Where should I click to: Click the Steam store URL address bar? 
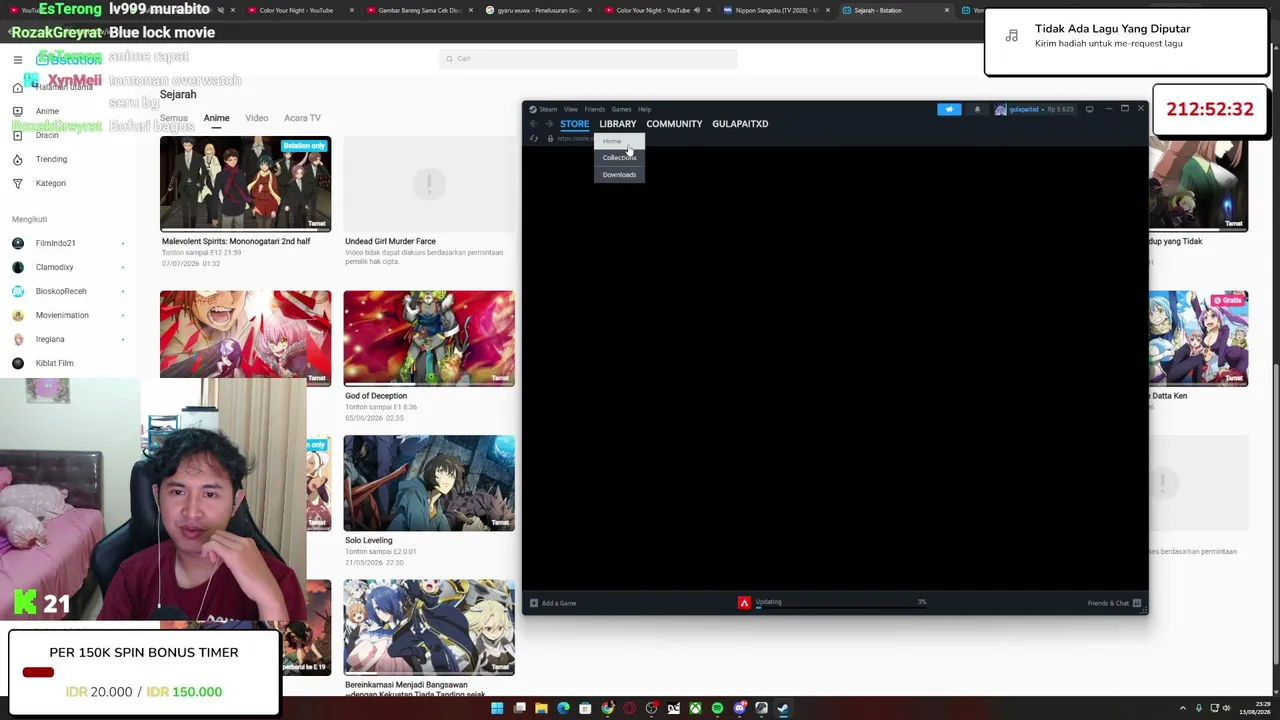pyautogui.click(x=576, y=138)
